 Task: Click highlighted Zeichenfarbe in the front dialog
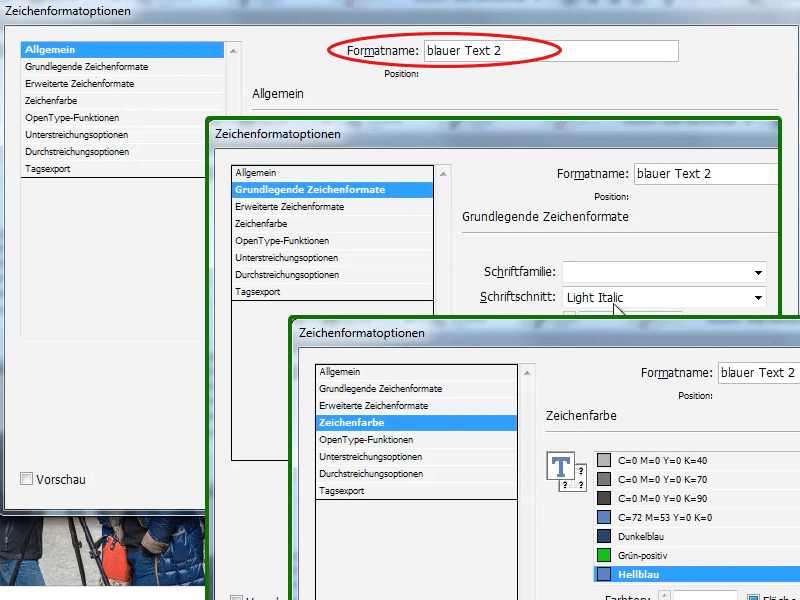pyautogui.click(x=416, y=422)
